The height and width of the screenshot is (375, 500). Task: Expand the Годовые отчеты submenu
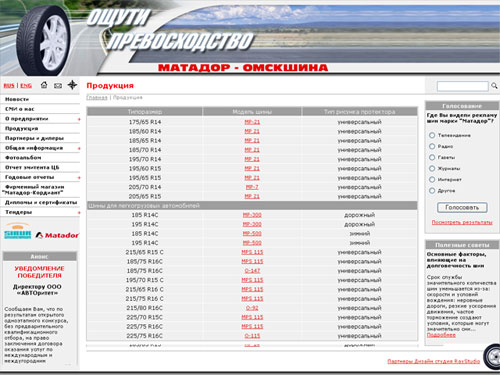(79, 178)
